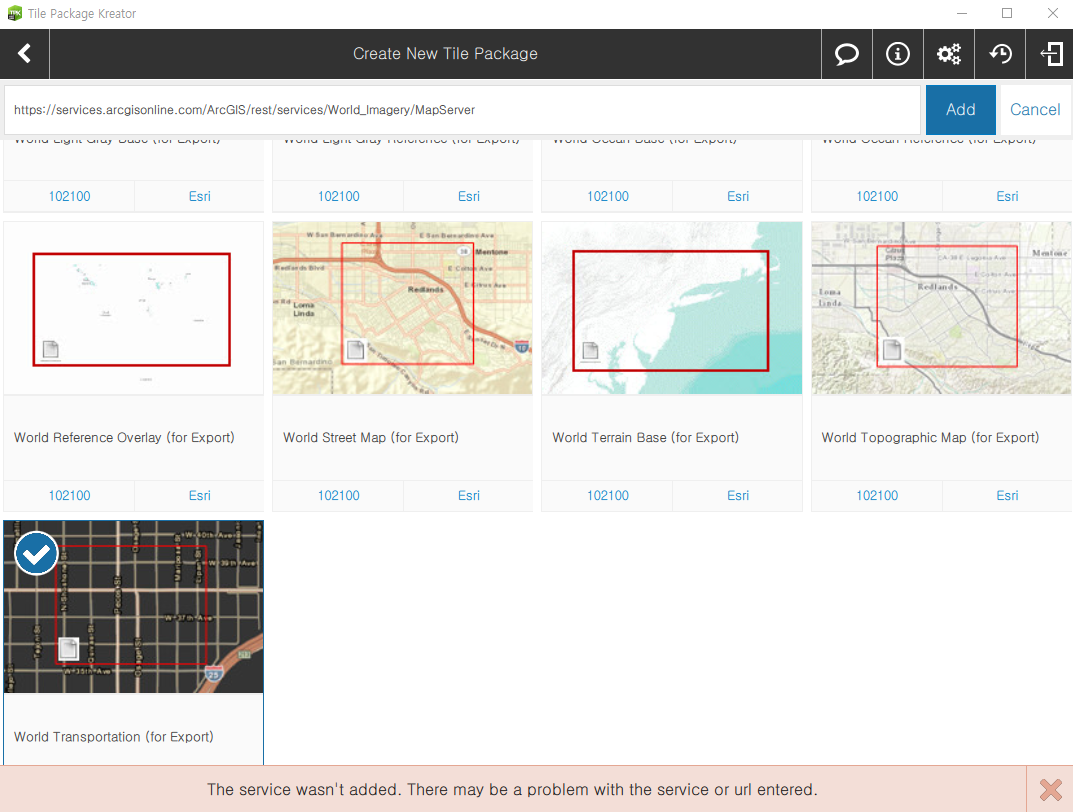Viewport: 1073px width, 812px height.
Task: Click the Add button
Action: [x=960, y=109]
